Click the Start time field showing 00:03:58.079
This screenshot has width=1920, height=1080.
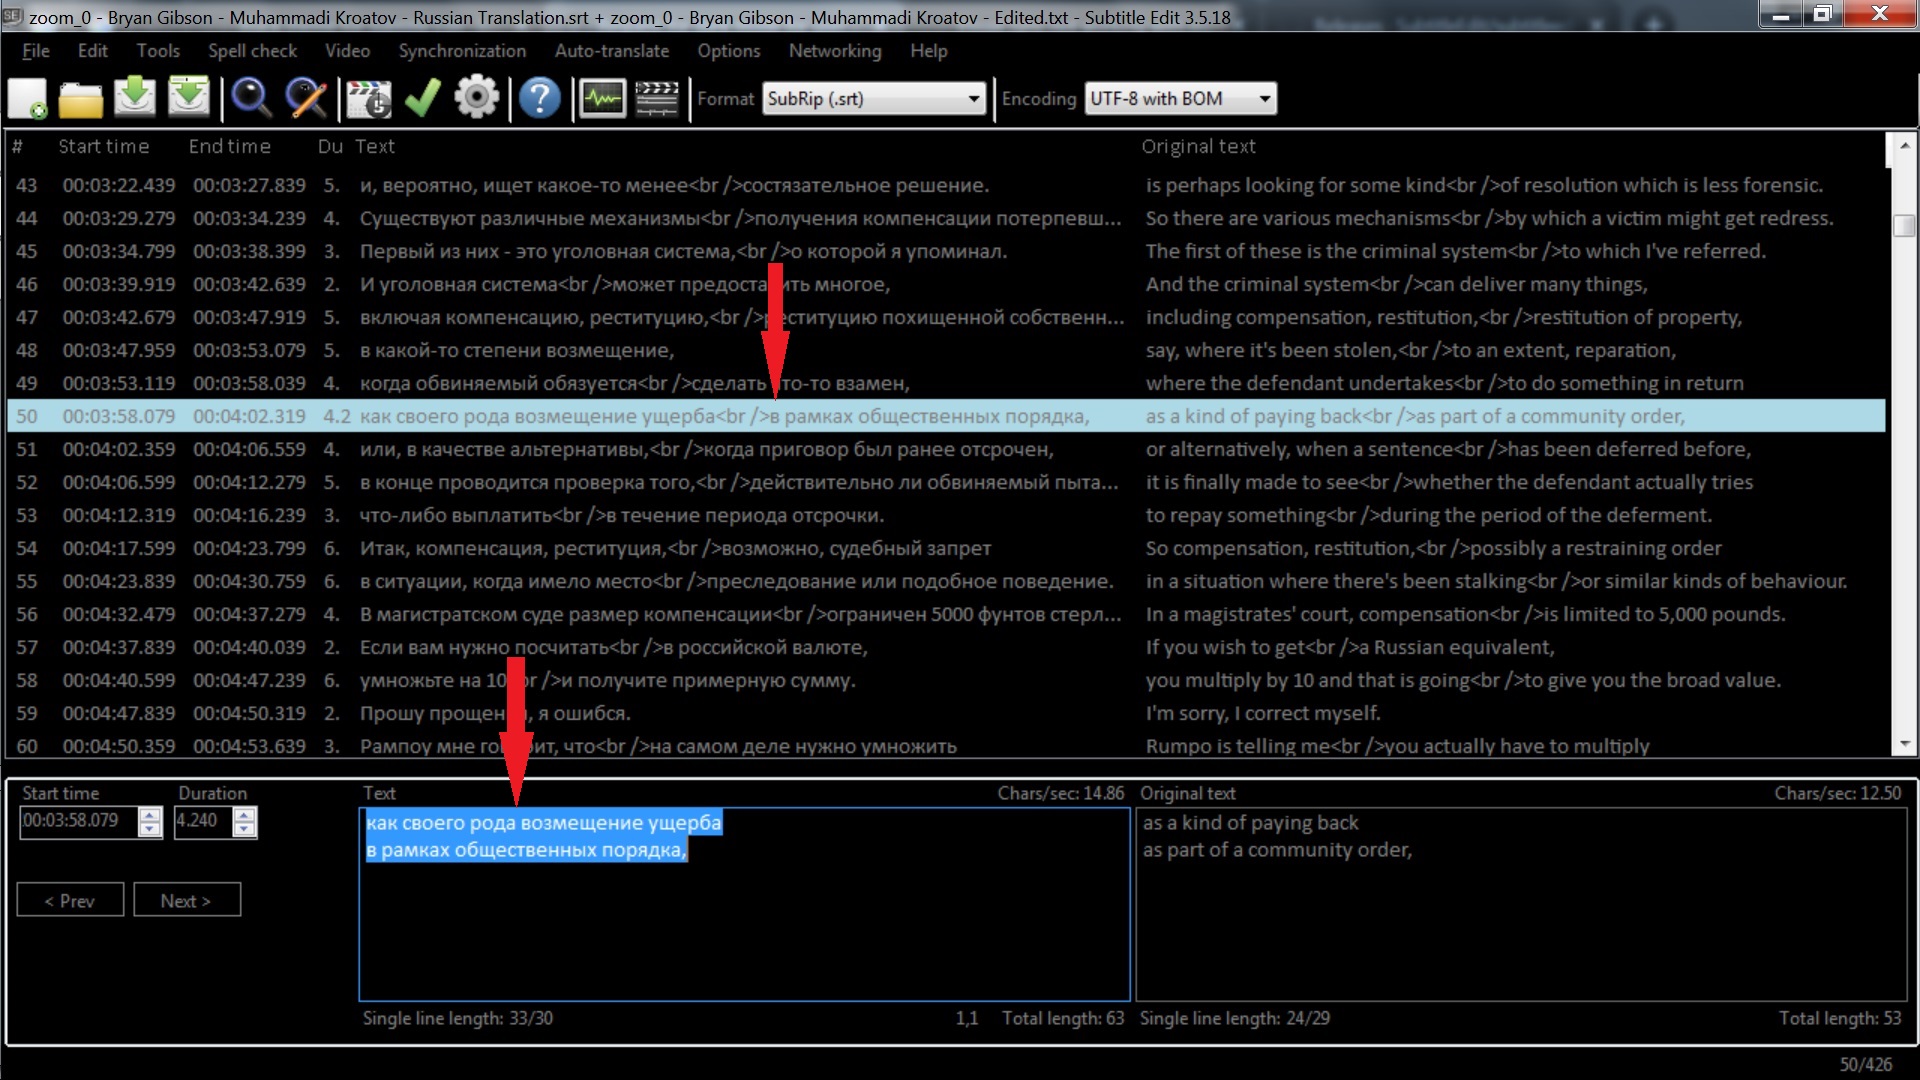tap(79, 821)
